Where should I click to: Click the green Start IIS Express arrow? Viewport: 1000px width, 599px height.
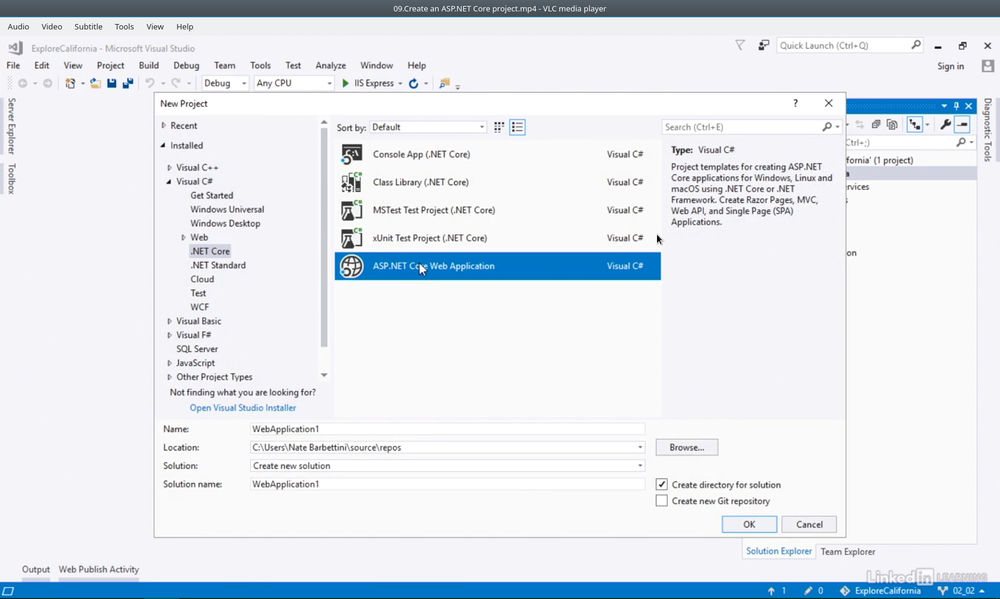click(x=346, y=83)
